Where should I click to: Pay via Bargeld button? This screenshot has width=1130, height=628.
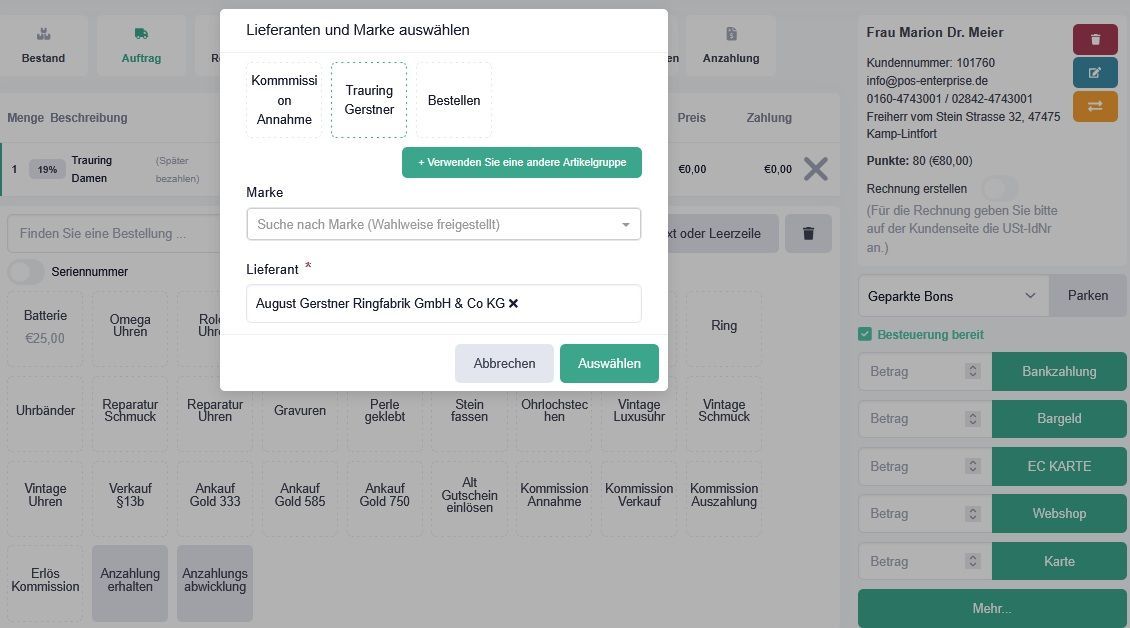click(x=1059, y=418)
